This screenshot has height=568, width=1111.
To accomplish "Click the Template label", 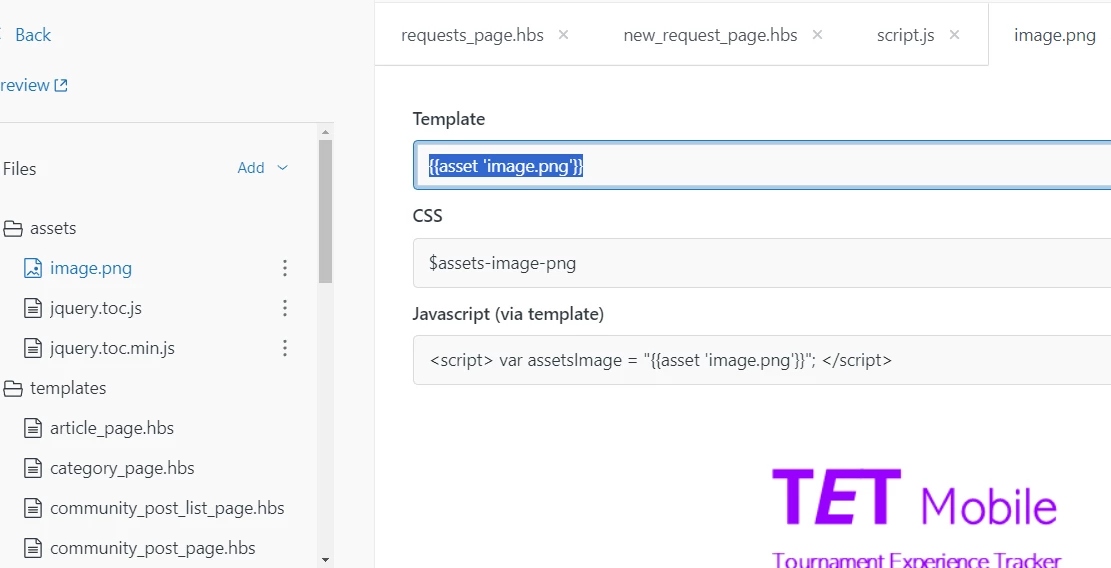I will coord(449,119).
